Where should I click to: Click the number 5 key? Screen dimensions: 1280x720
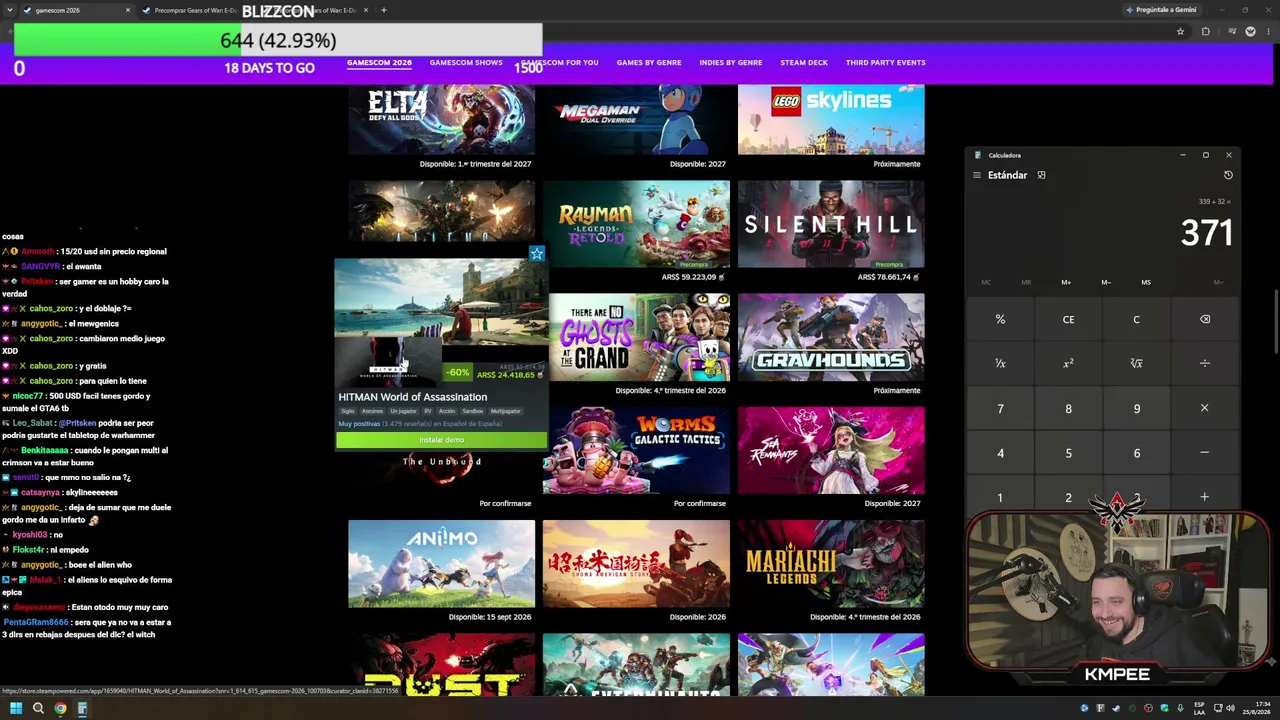tap(1068, 453)
